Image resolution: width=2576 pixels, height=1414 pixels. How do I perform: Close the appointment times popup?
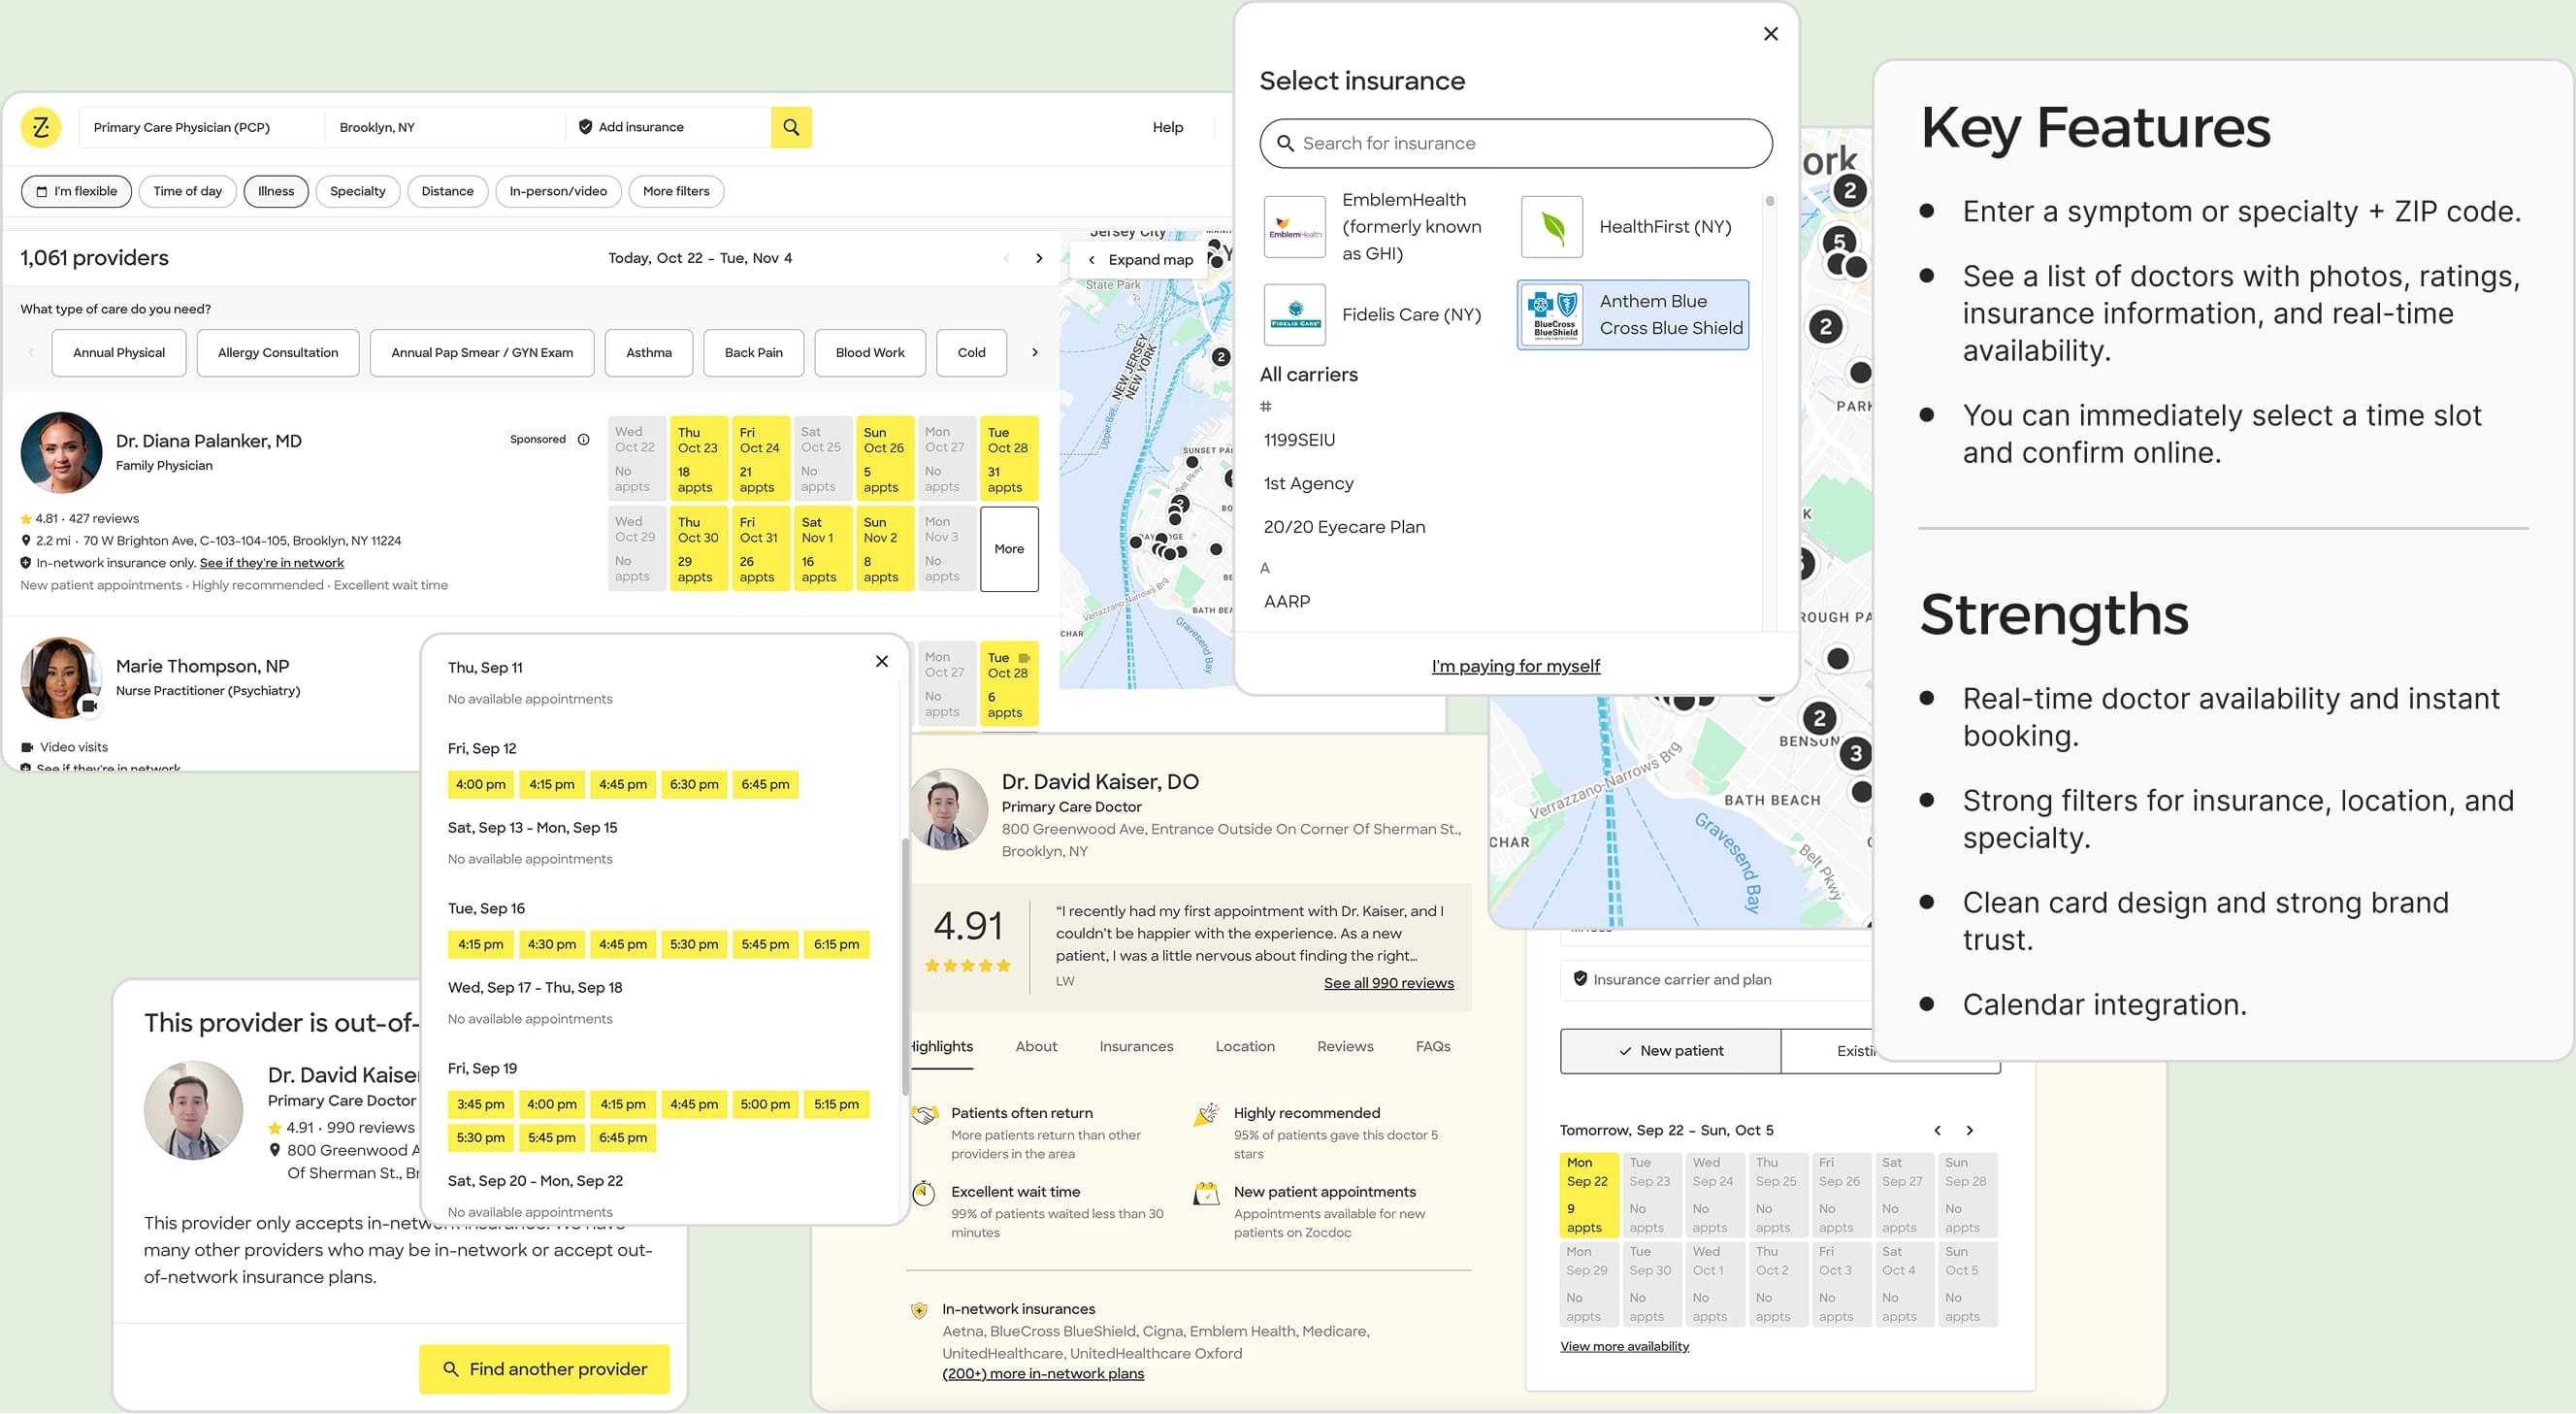coord(881,661)
